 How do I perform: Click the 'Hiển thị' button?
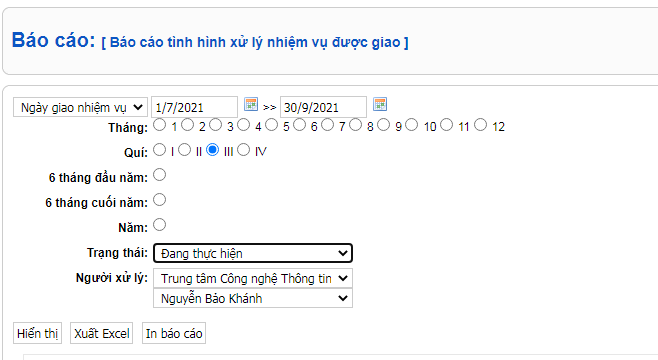tap(37, 333)
